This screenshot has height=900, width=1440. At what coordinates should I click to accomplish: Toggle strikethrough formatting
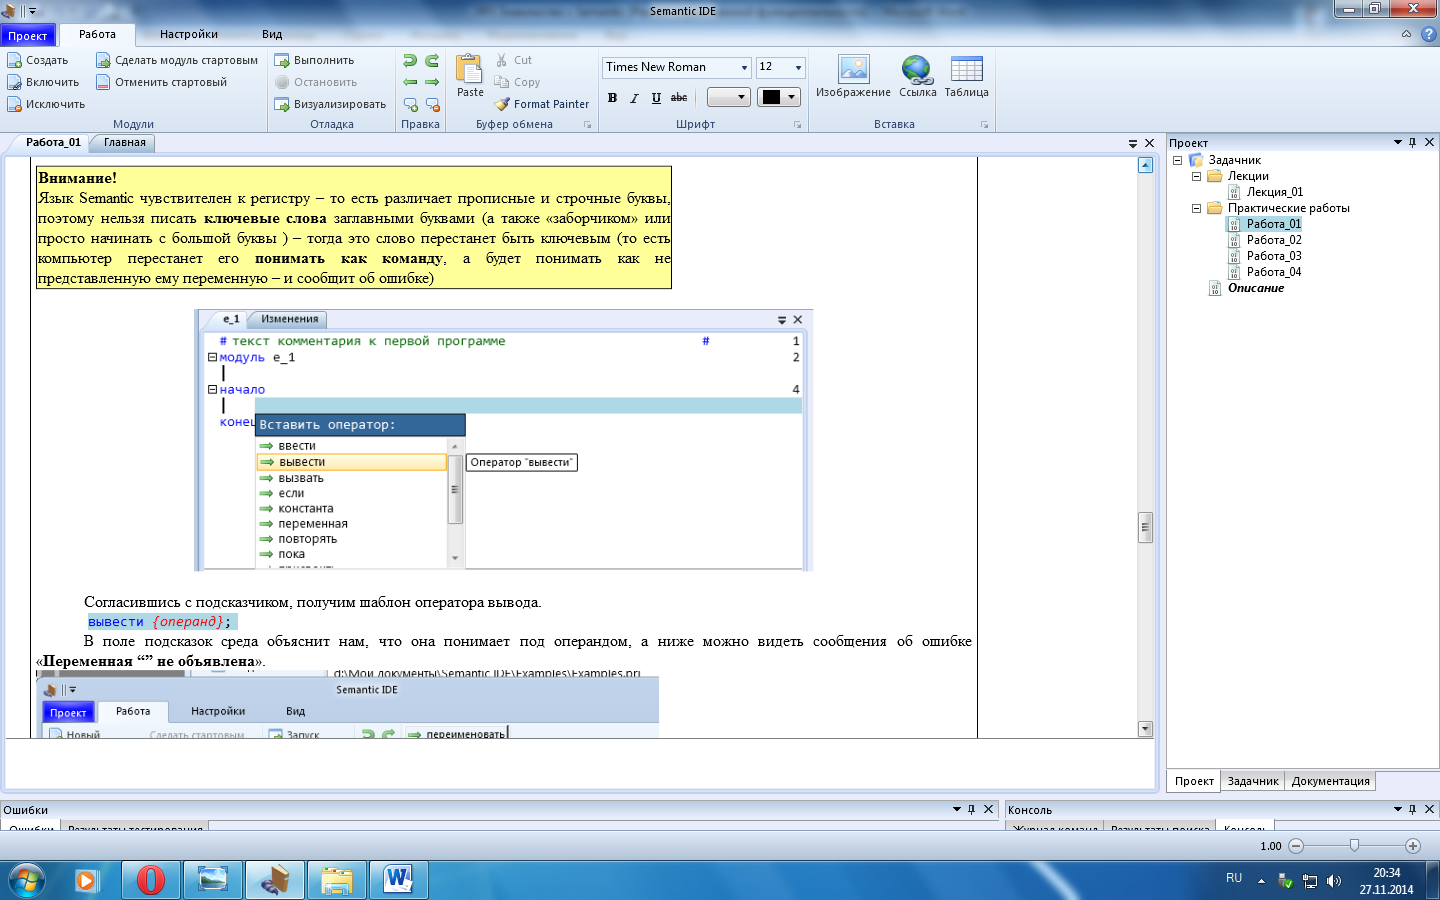tap(679, 97)
